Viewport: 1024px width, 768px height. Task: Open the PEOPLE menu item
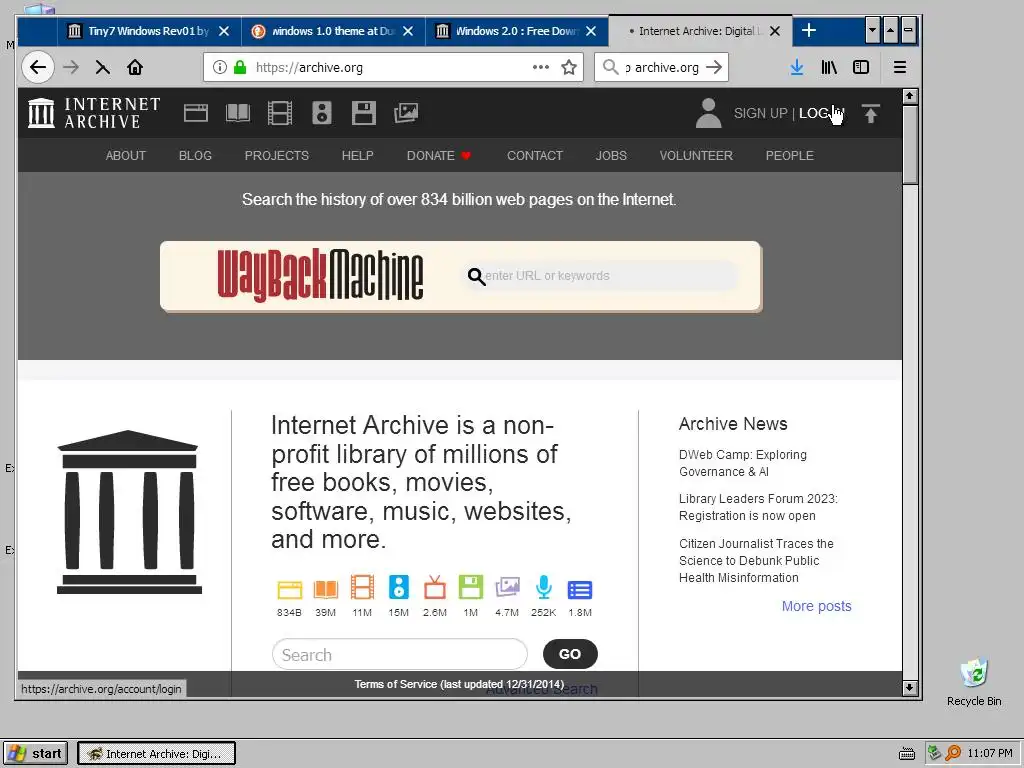(790, 155)
